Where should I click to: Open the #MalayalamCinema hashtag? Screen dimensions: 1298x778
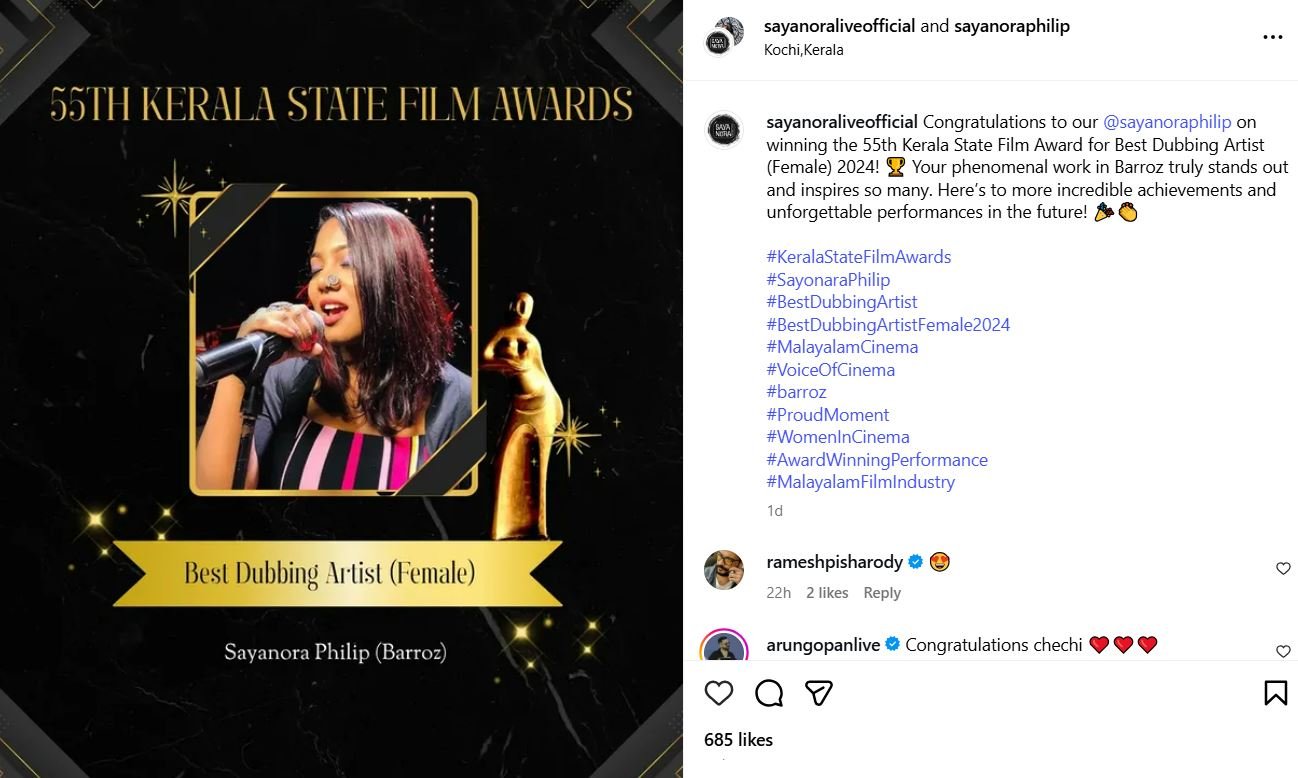coord(842,347)
